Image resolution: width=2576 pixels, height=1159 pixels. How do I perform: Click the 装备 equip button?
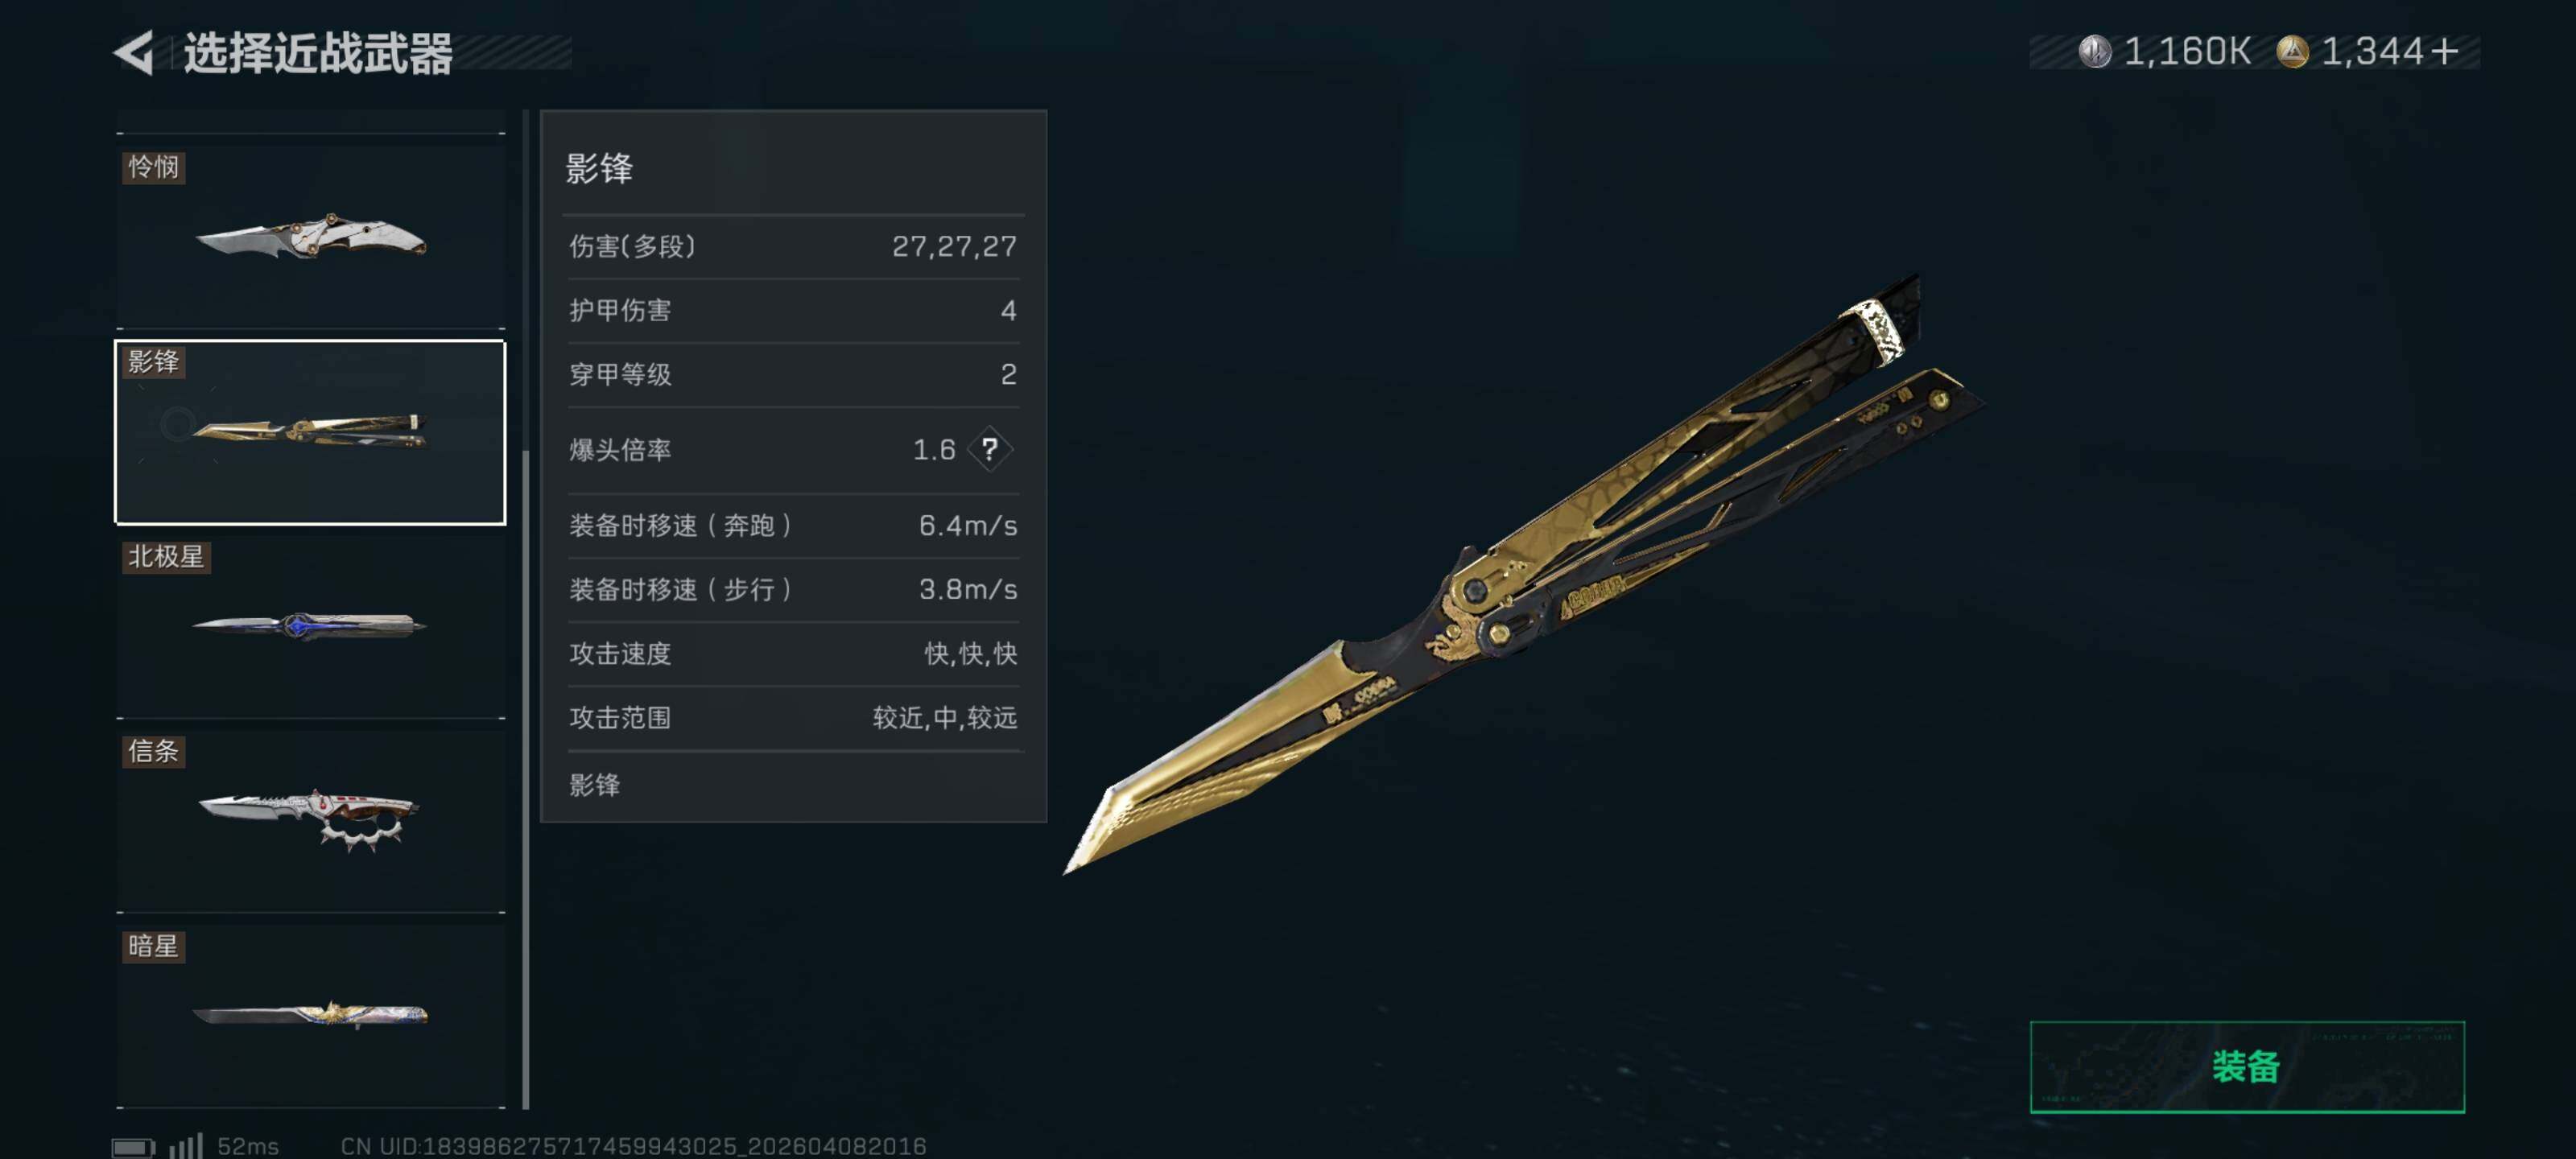pos(2247,1066)
